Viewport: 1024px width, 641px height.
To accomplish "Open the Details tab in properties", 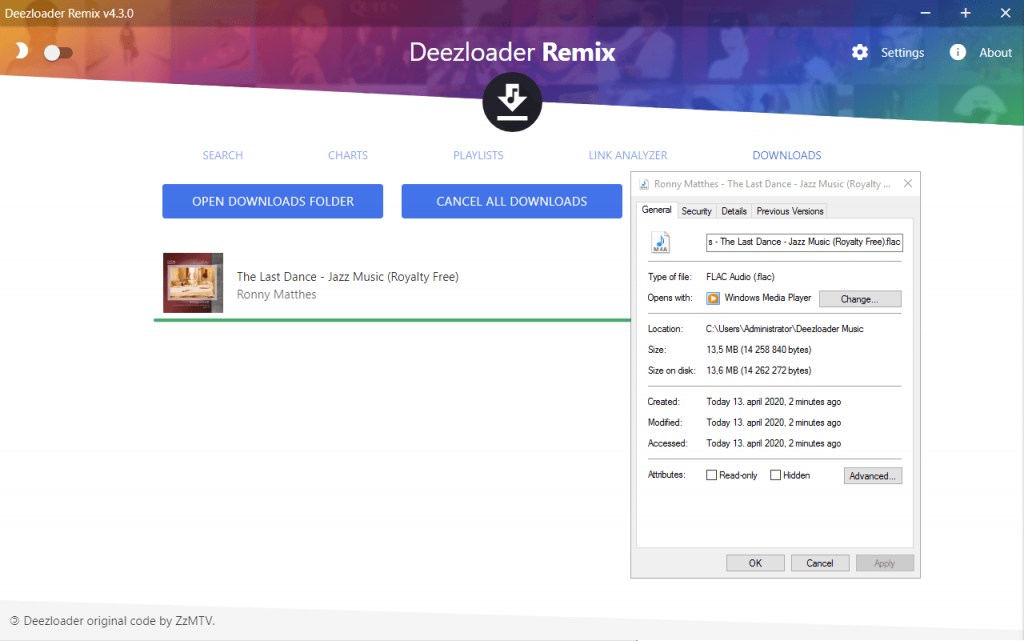I will [733, 211].
